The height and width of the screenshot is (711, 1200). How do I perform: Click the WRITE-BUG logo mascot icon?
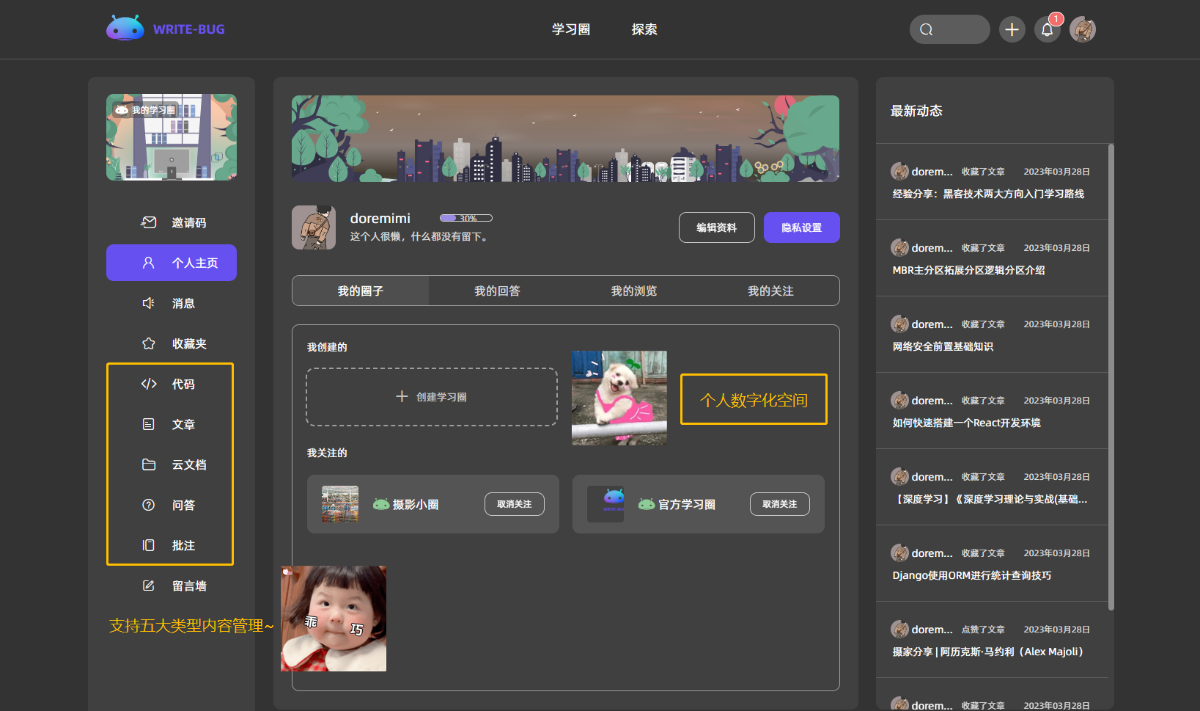pyautogui.click(x=125, y=28)
